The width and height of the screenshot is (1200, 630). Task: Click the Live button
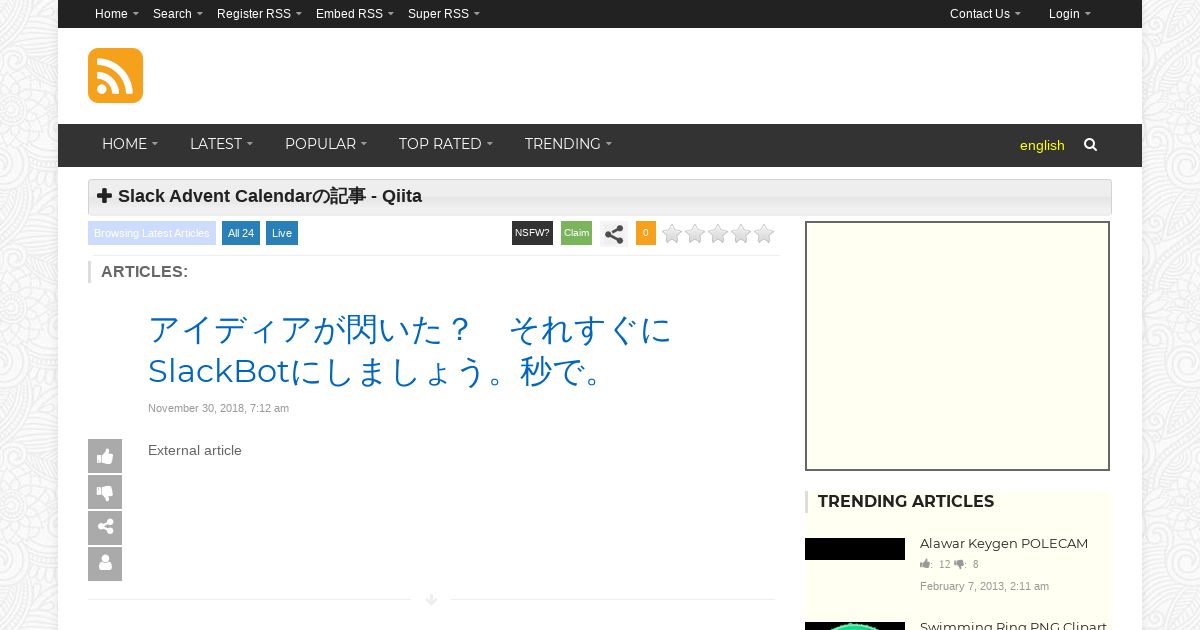pos(282,233)
